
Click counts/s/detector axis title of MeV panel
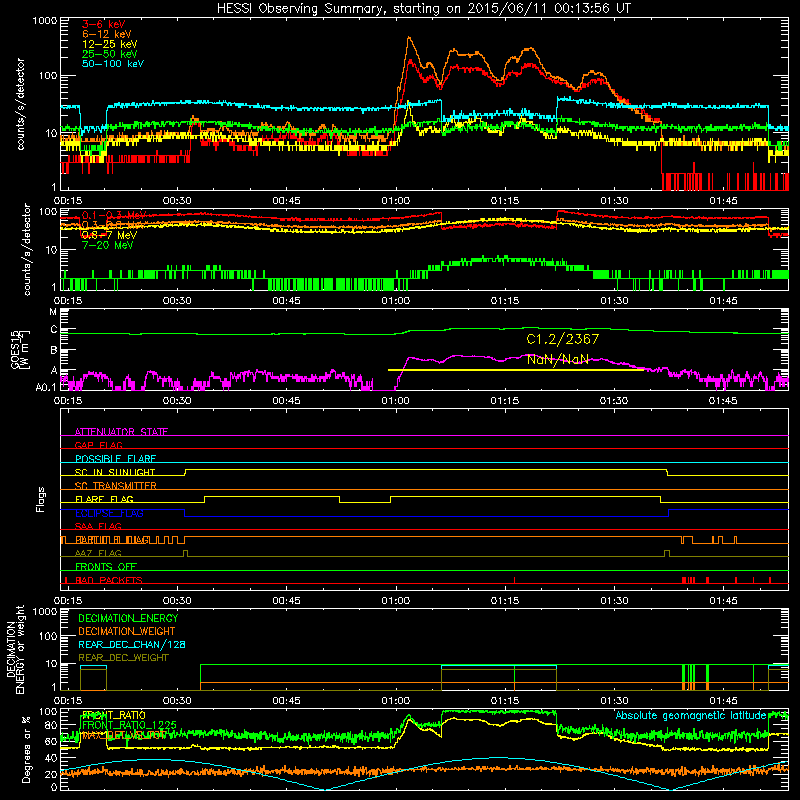click(27, 249)
